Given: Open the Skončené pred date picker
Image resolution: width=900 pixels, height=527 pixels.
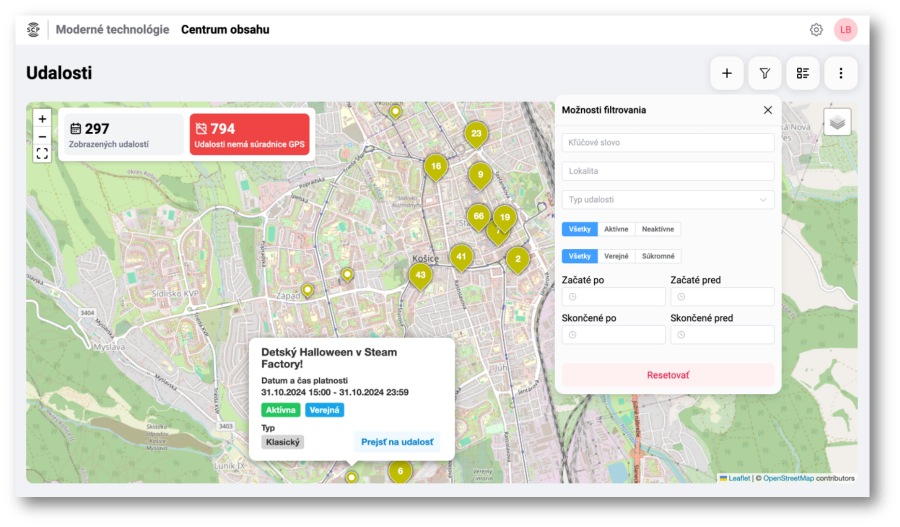Looking at the screenshot, I should click(x=722, y=335).
